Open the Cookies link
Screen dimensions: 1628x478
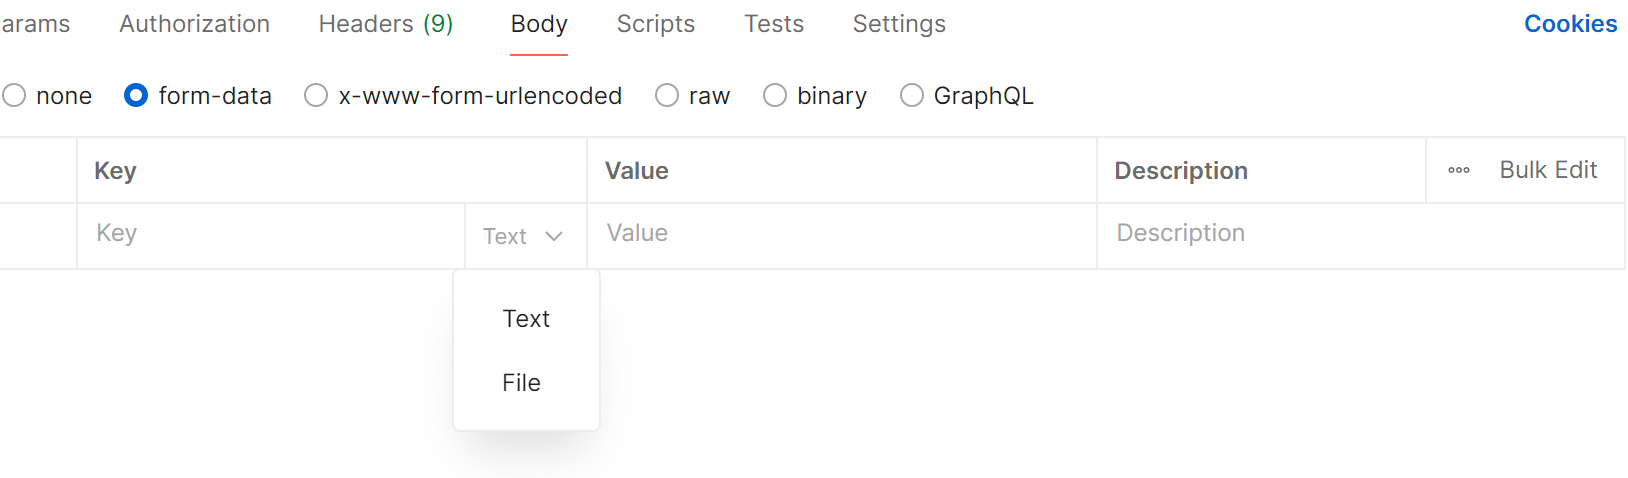coord(1570,24)
